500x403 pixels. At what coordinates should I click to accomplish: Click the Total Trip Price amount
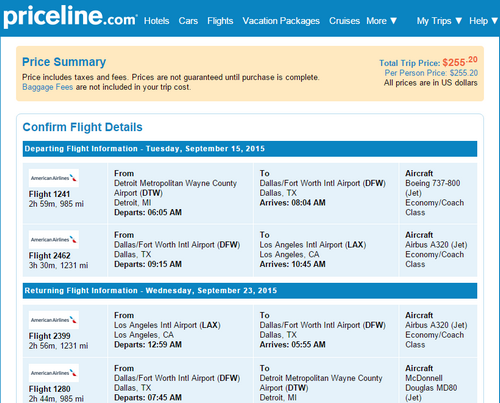point(460,62)
